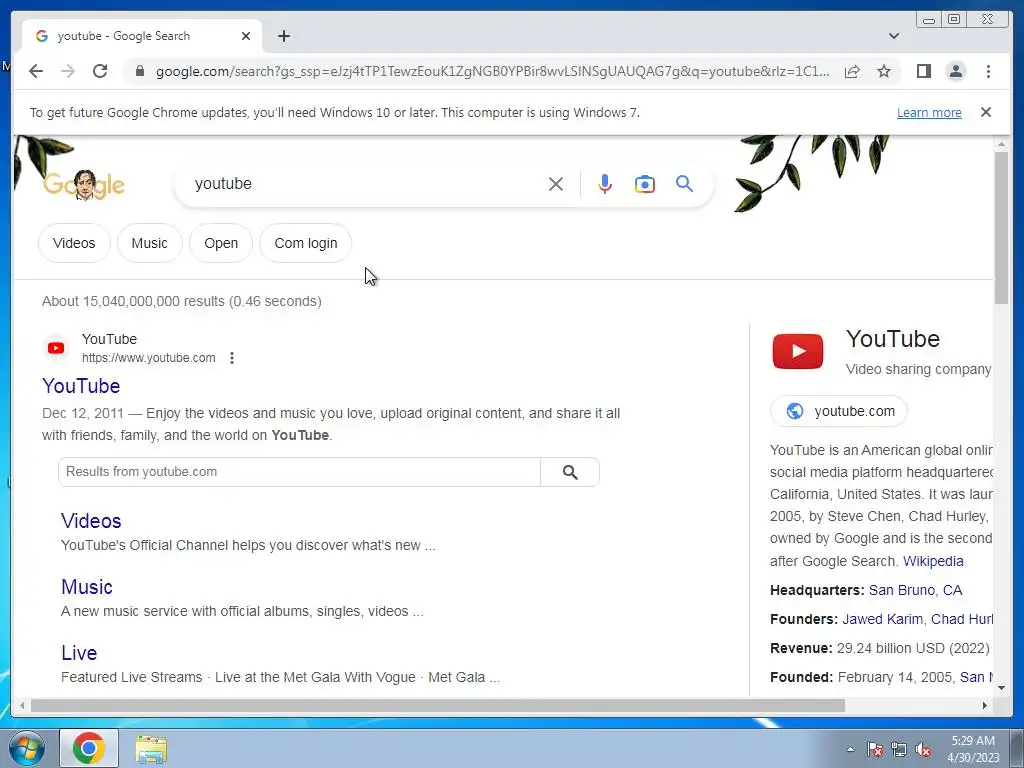View site info via the padlock icon
The width and height of the screenshot is (1024, 768).
click(x=139, y=71)
